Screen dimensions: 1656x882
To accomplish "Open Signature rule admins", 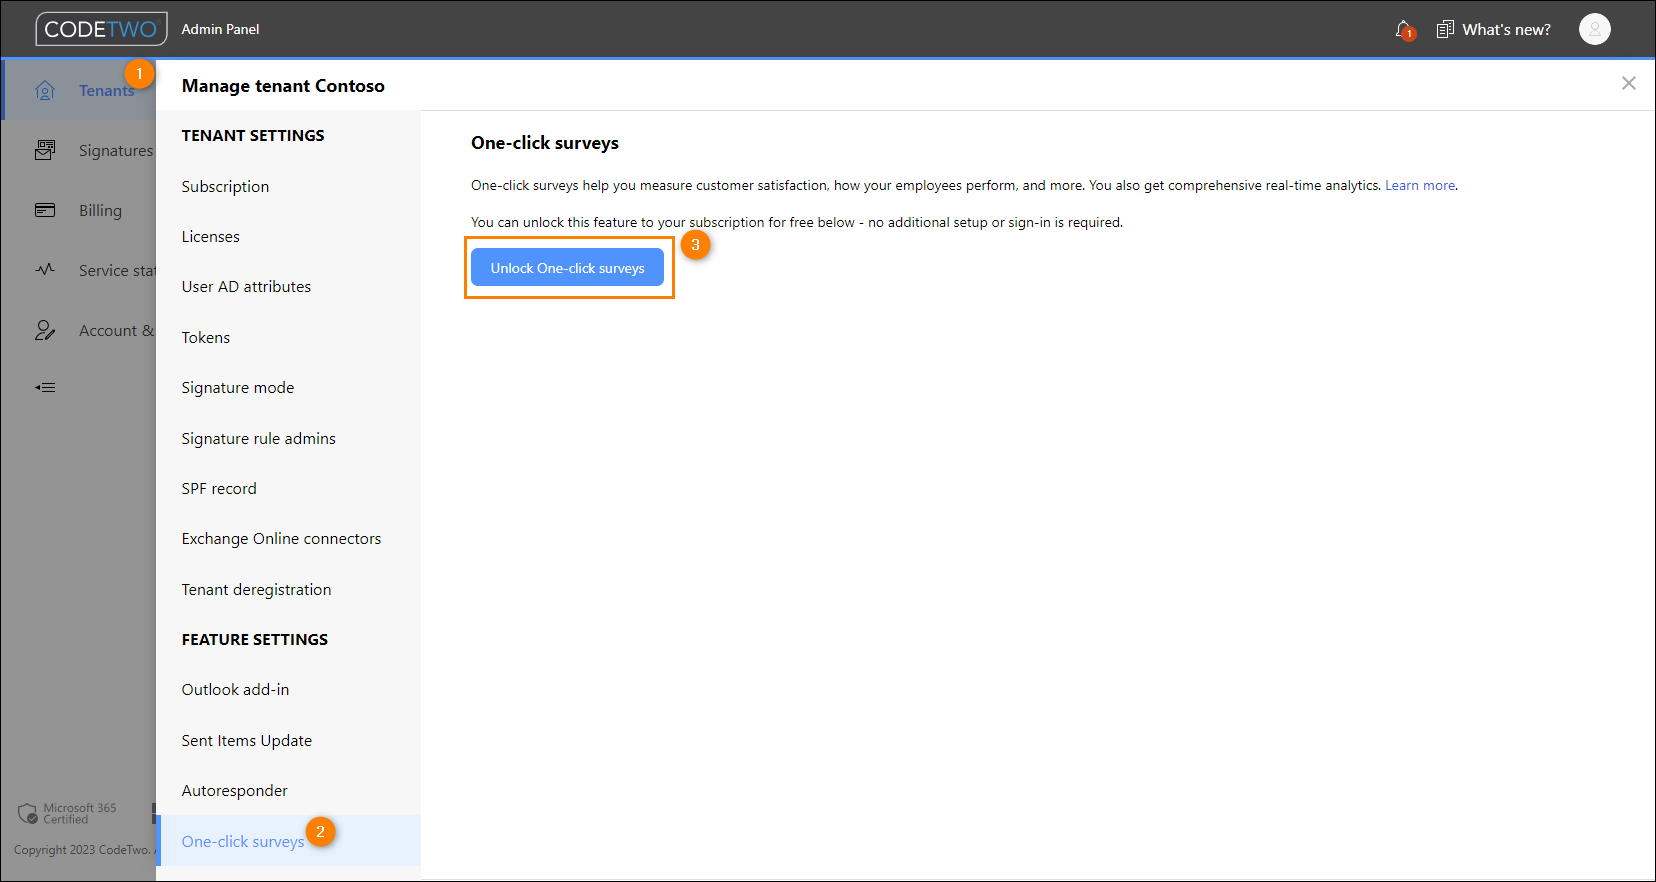I will 258,438.
